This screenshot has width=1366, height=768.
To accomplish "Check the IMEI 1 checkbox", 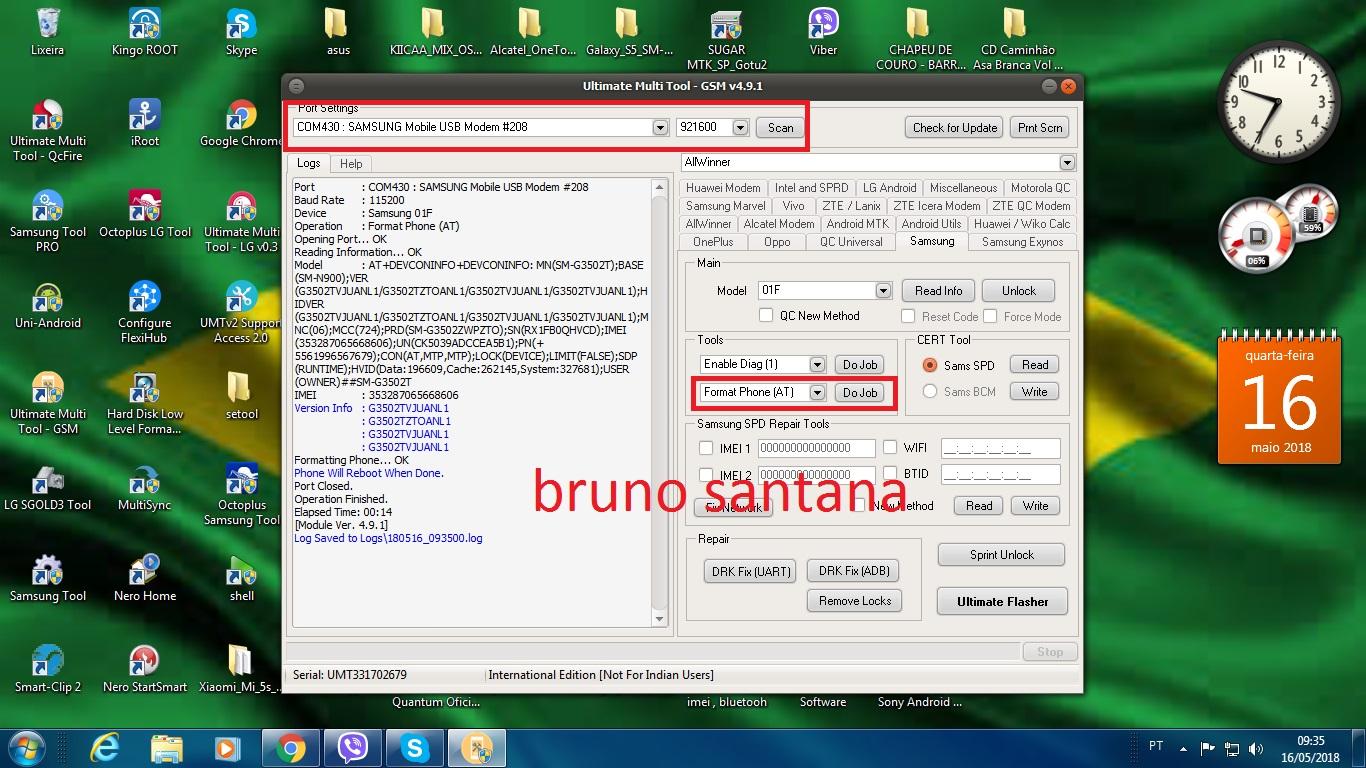I will pos(706,448).
